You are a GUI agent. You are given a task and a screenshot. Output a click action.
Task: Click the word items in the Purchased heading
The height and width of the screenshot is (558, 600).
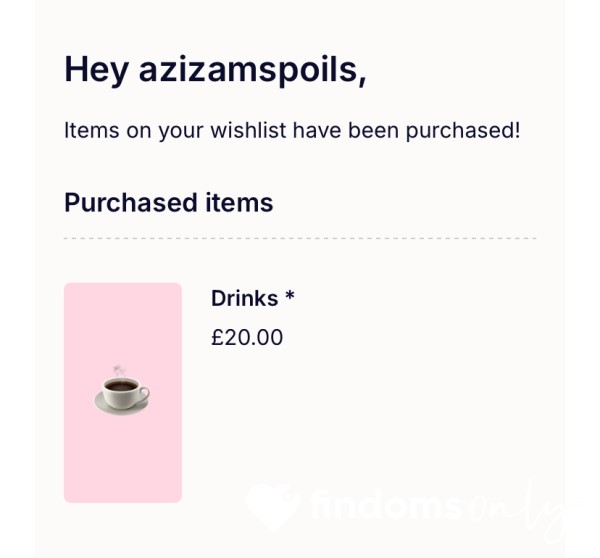pyautogui.click(x=240, y=202)
